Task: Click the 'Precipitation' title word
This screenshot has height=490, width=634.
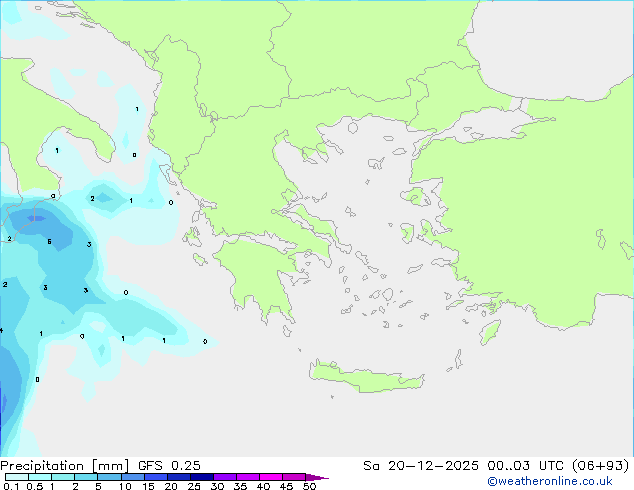Action: 42,466
